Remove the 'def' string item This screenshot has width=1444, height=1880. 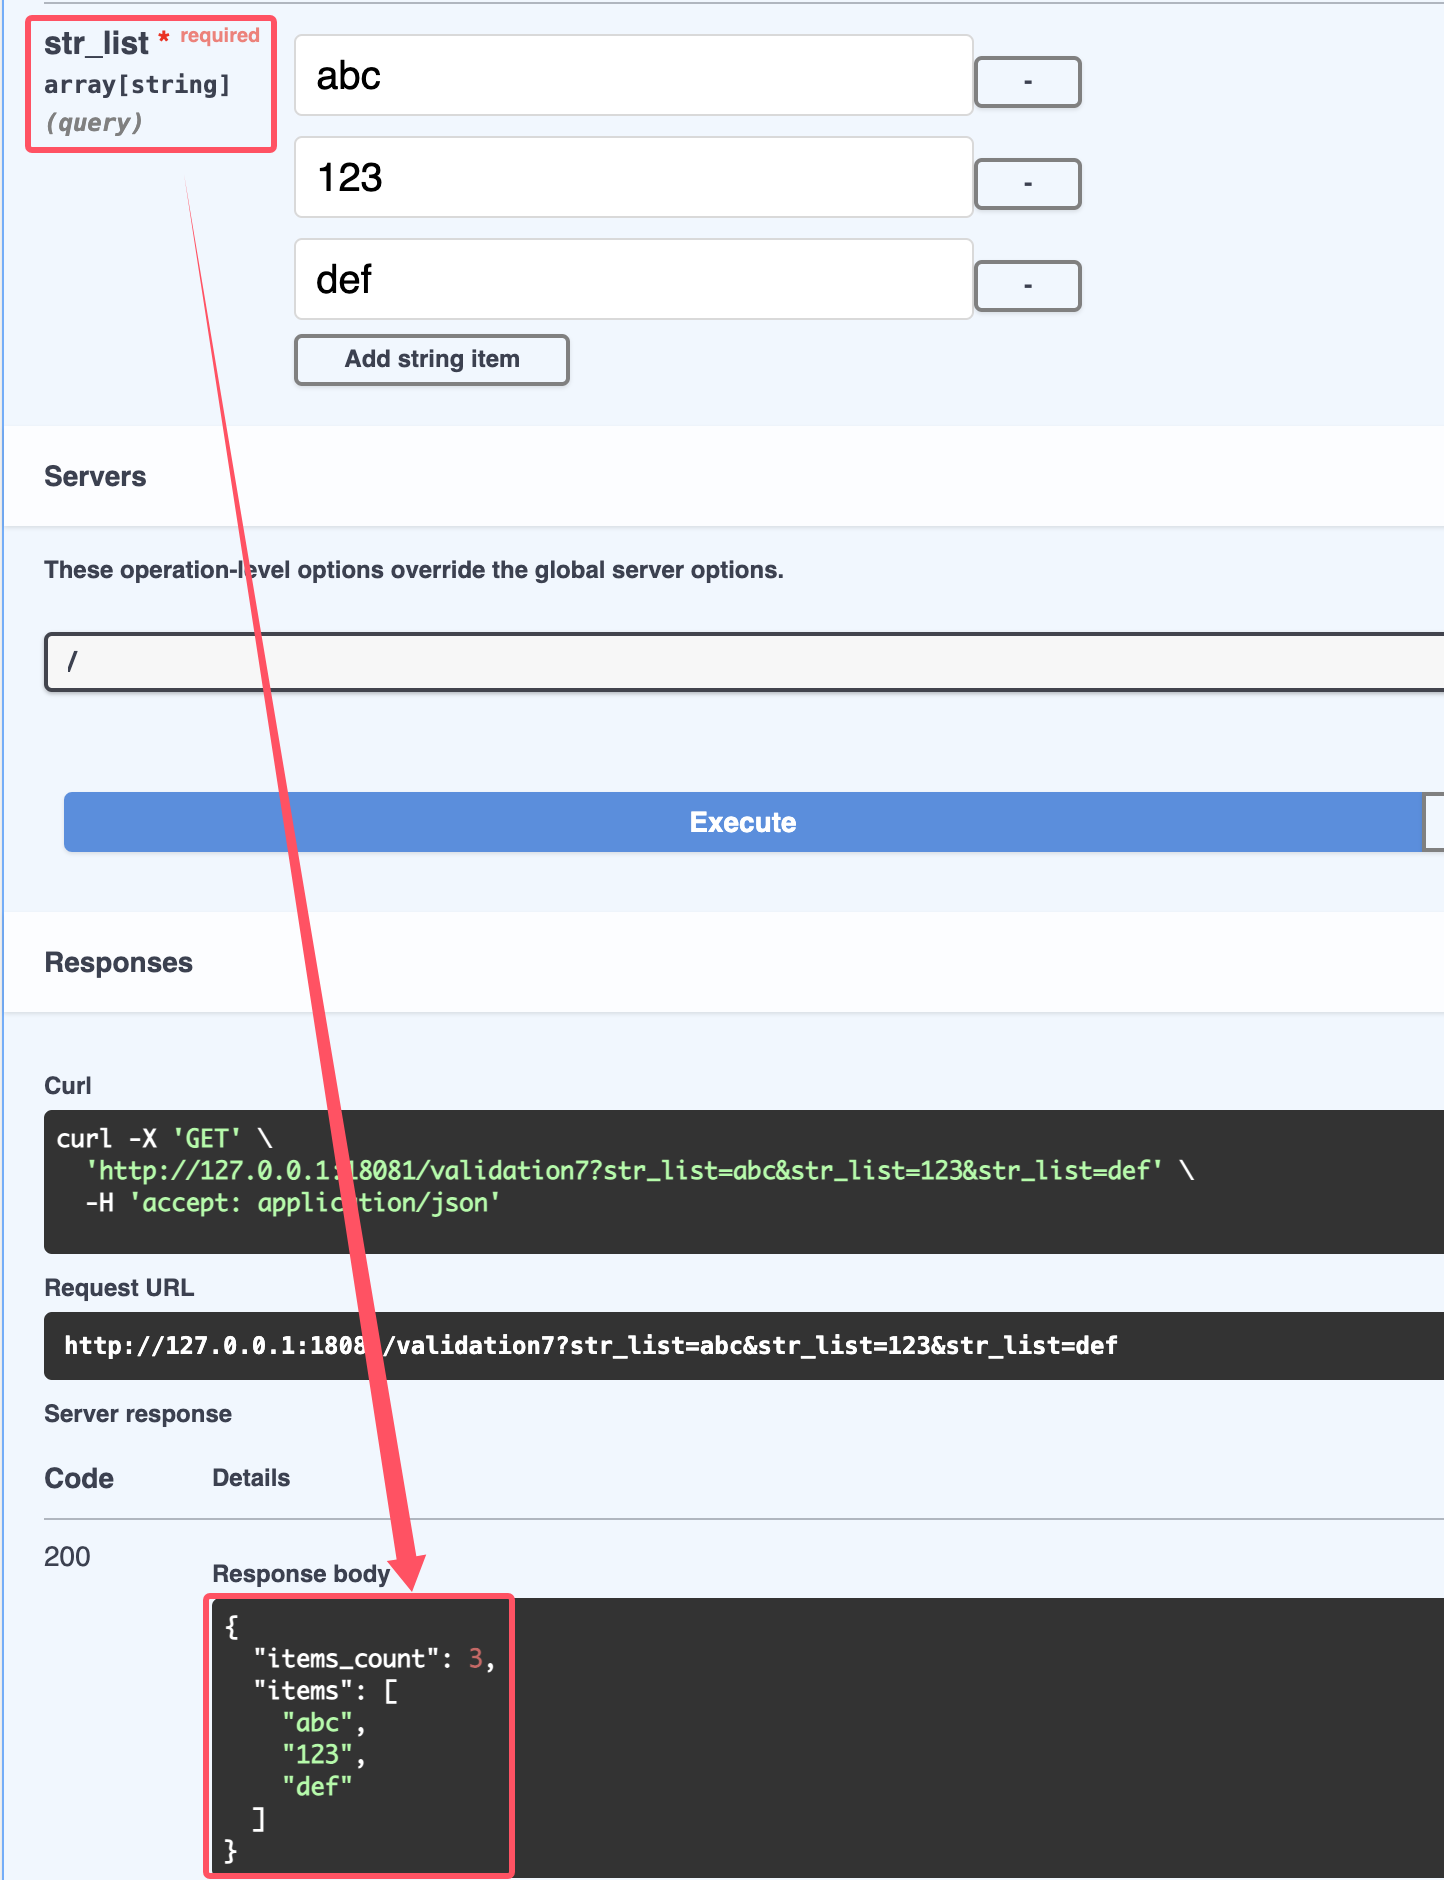(x=1027, y=286)
